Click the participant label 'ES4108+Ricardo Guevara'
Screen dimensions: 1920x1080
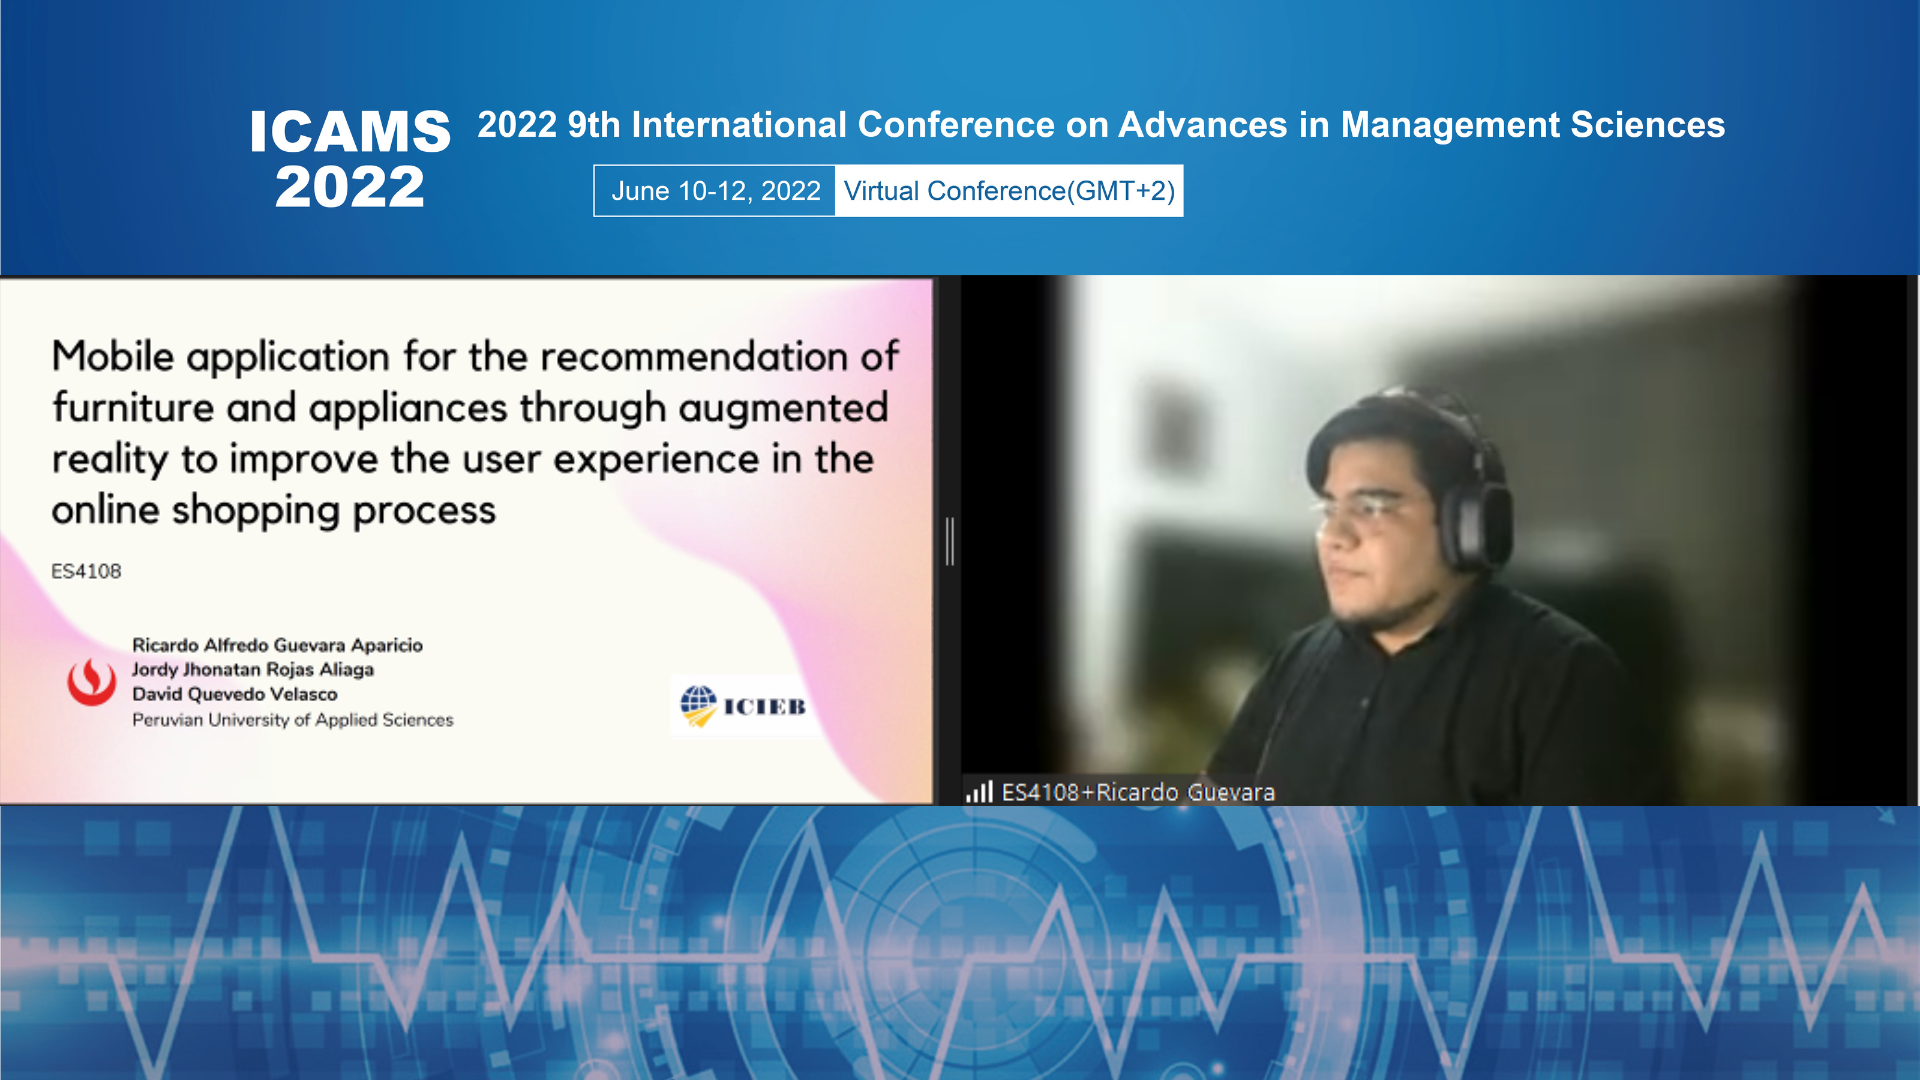click(x=1138, y=792)
